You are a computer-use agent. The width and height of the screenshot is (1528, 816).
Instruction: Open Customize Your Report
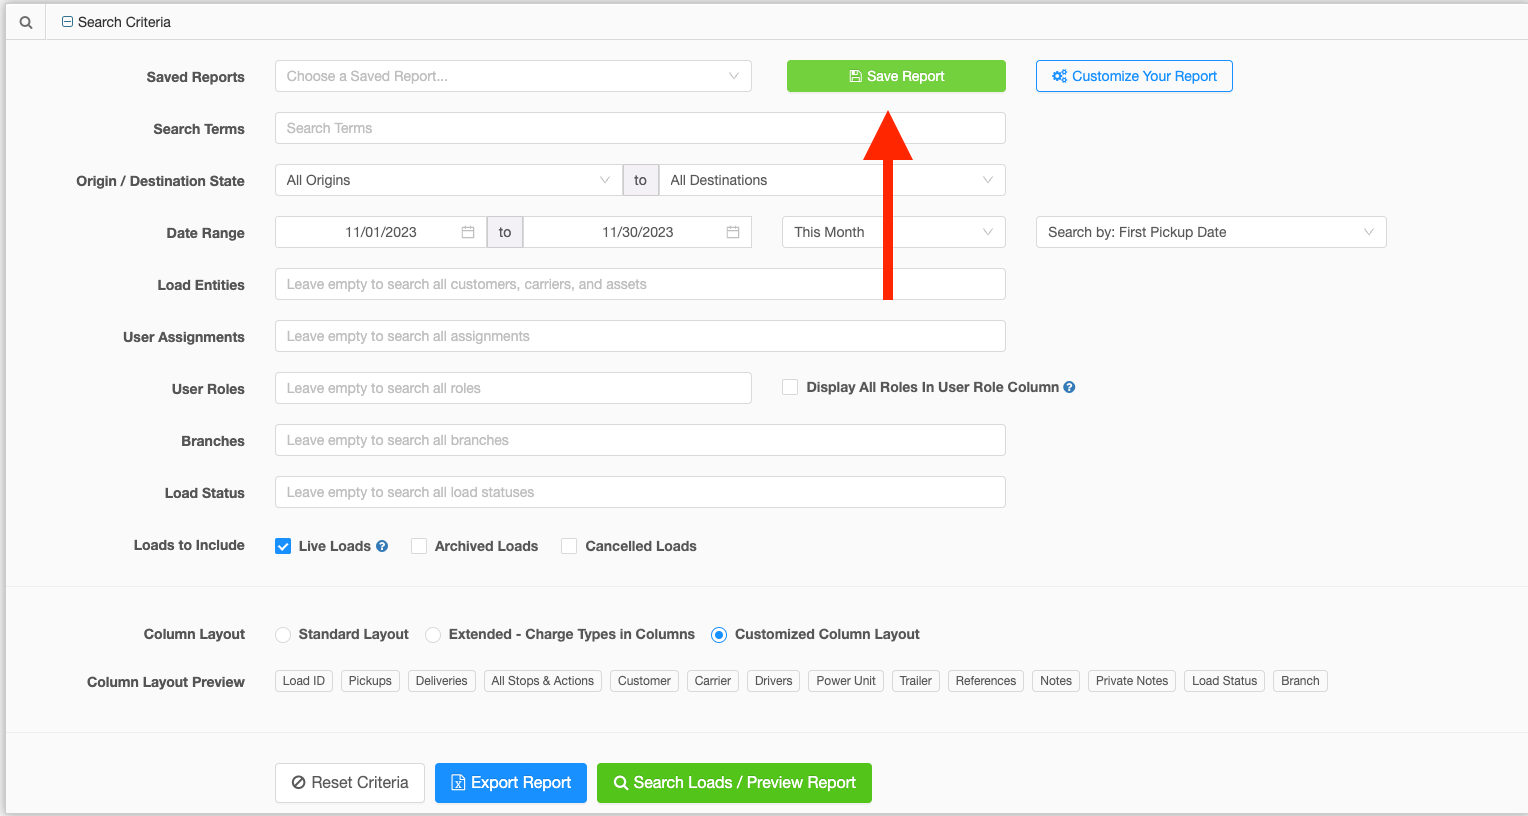pos(1134,76)
